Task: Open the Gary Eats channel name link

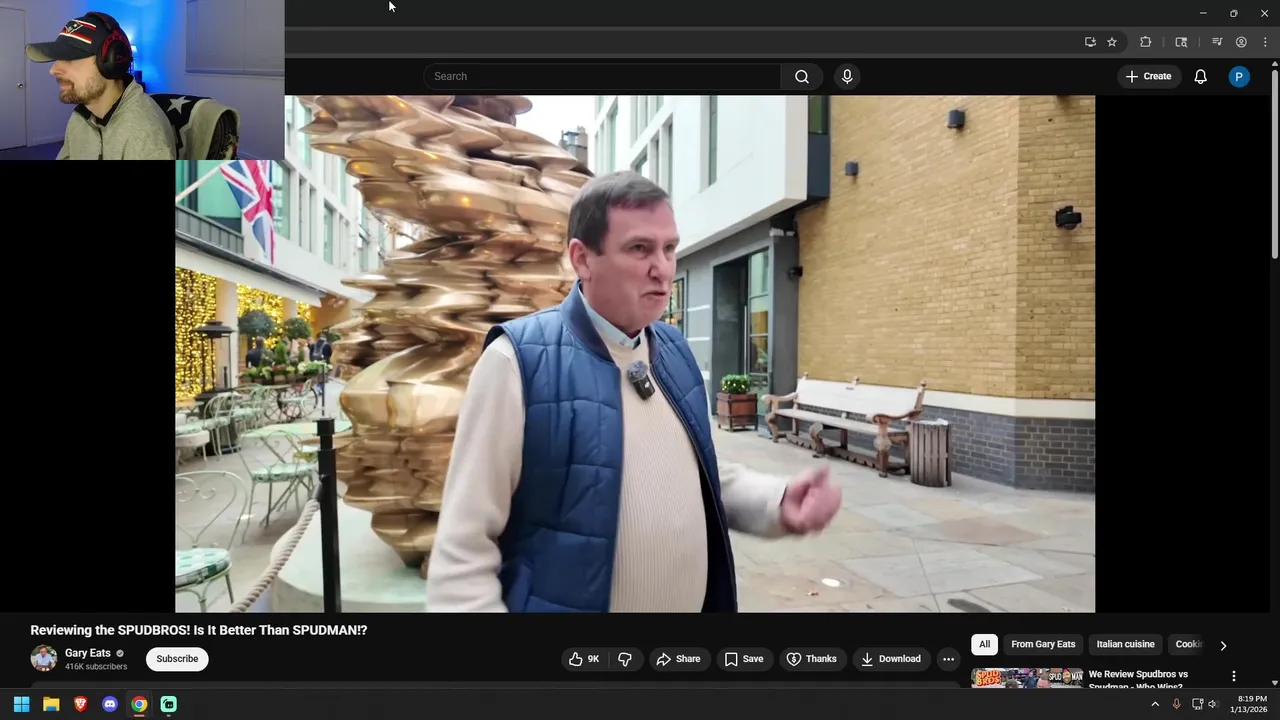Action: tap(88, 653)
